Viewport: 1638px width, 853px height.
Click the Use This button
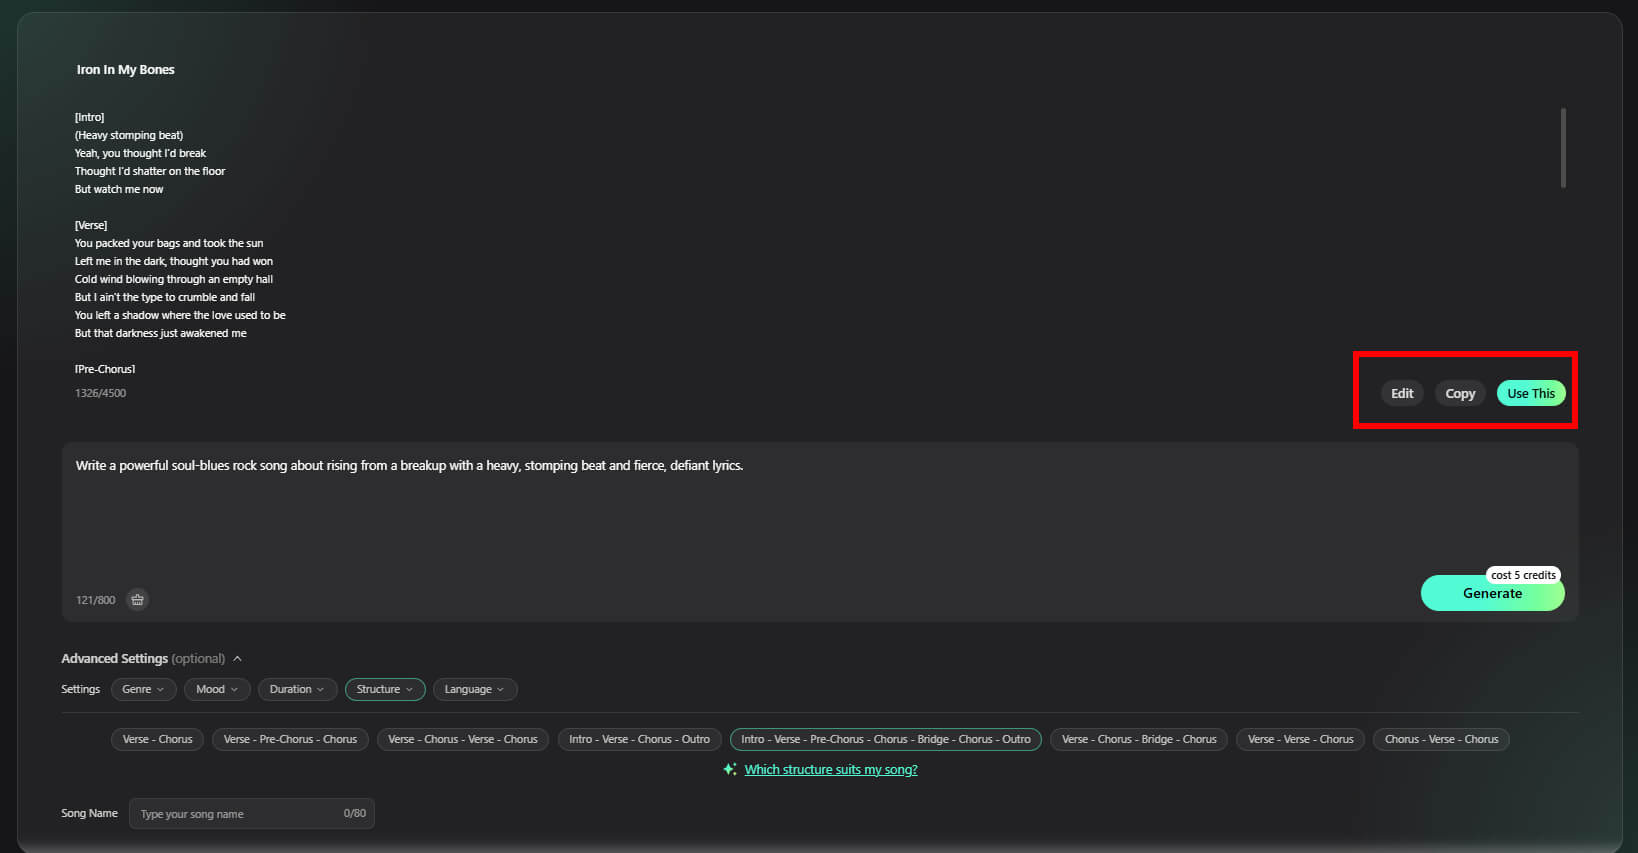pos(1531,393)
